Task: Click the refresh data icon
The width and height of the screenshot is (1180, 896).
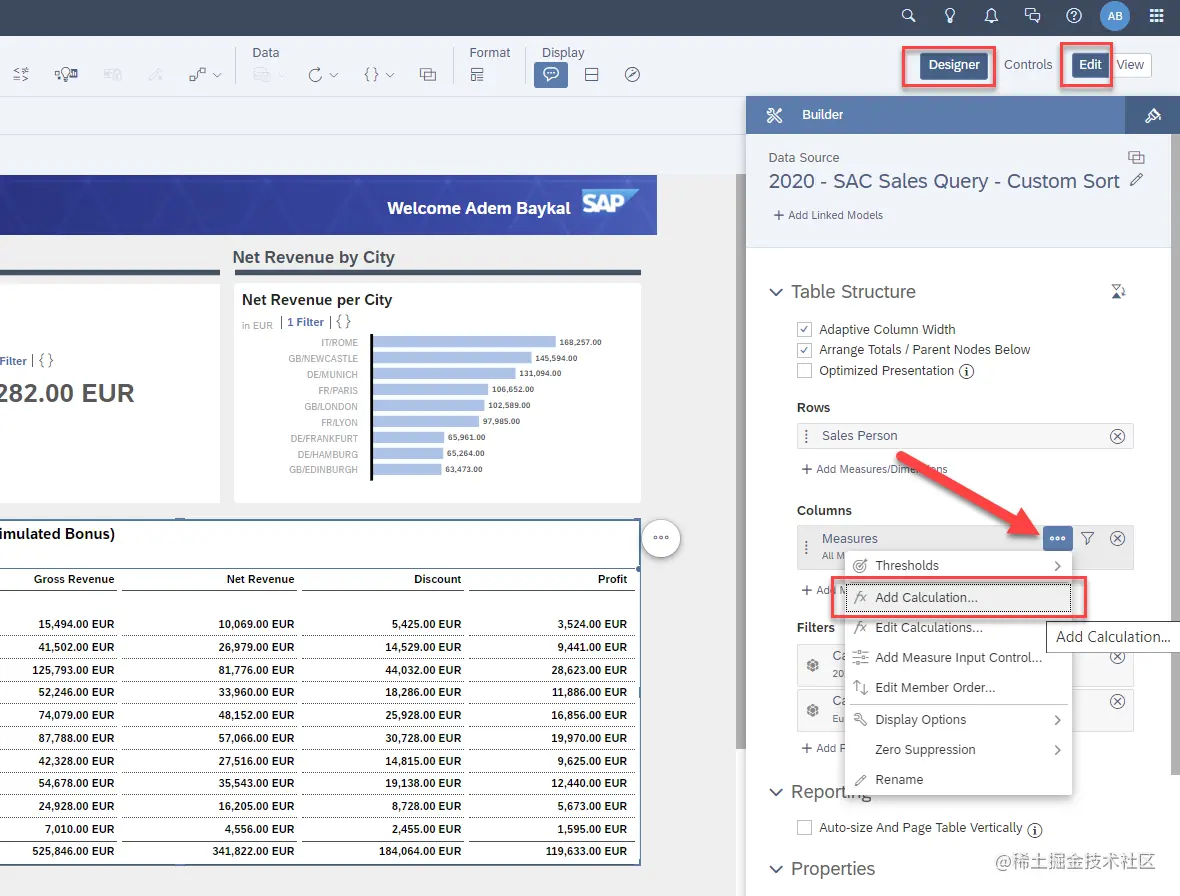Action: 315,74
